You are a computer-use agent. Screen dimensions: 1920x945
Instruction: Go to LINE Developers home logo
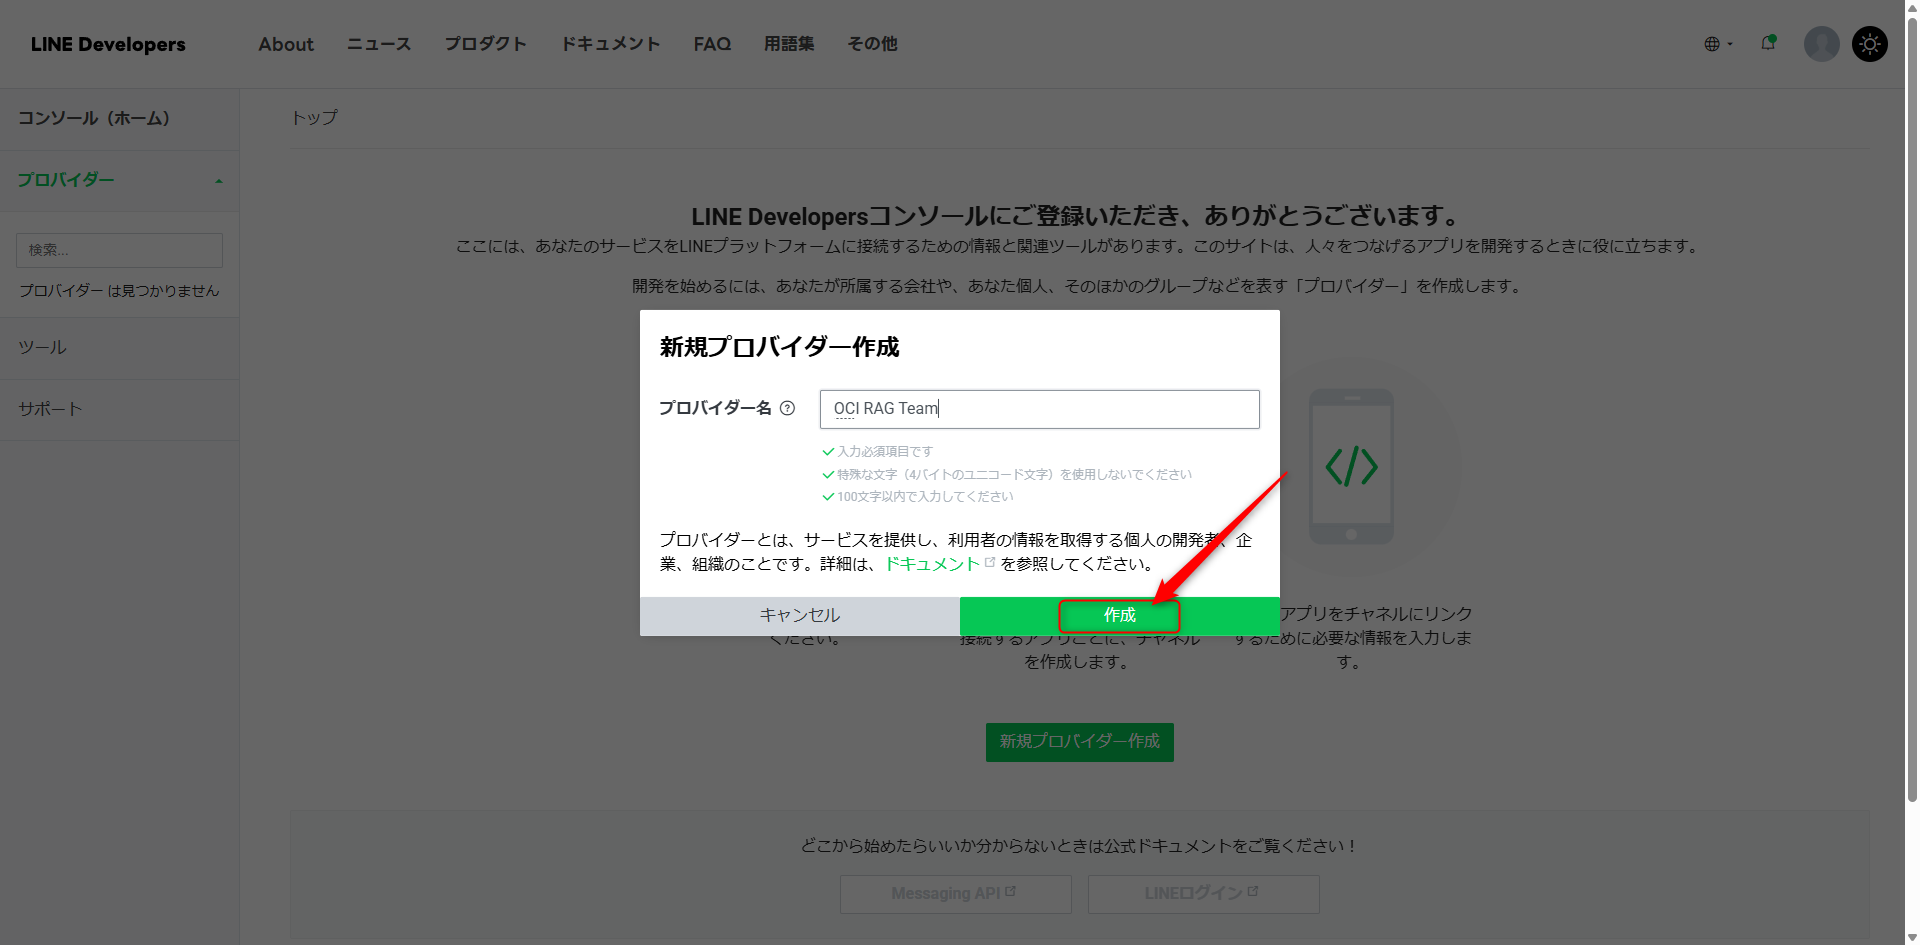(108, 44)
